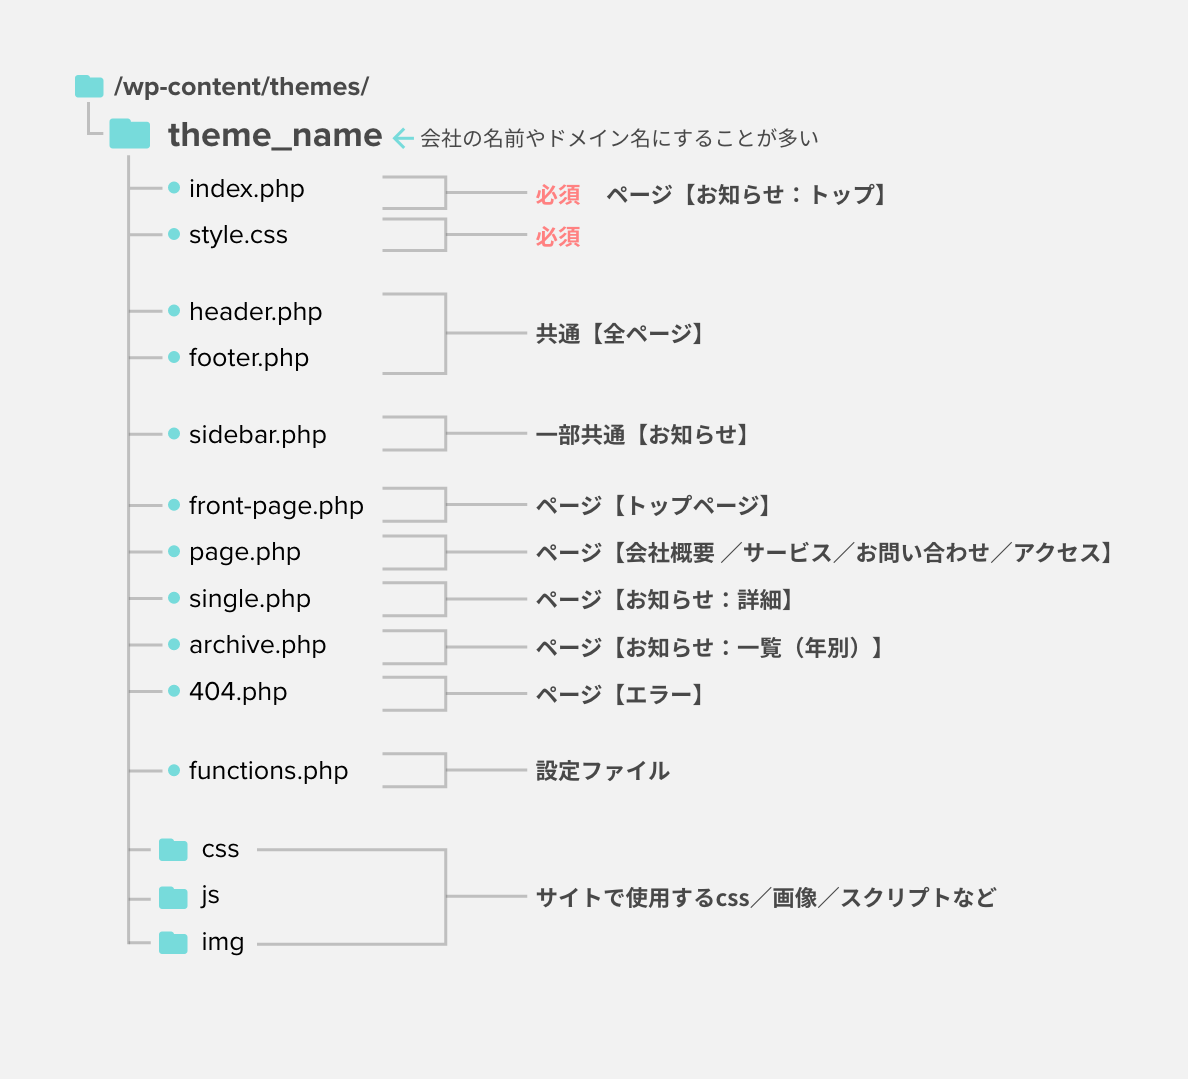Click the theme_name folder icon
This screenshot has height=1080, width=1188.
pos(130,134)
